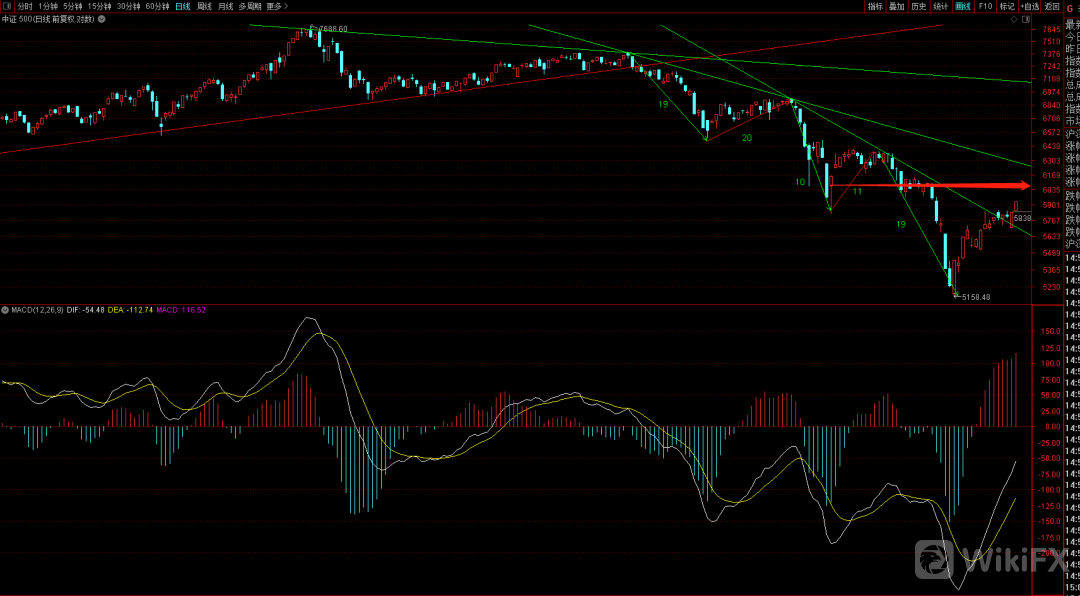This screenshot has height=596, width=1080.
Task: Open F10 company information
Action: [x=985, y=6]
